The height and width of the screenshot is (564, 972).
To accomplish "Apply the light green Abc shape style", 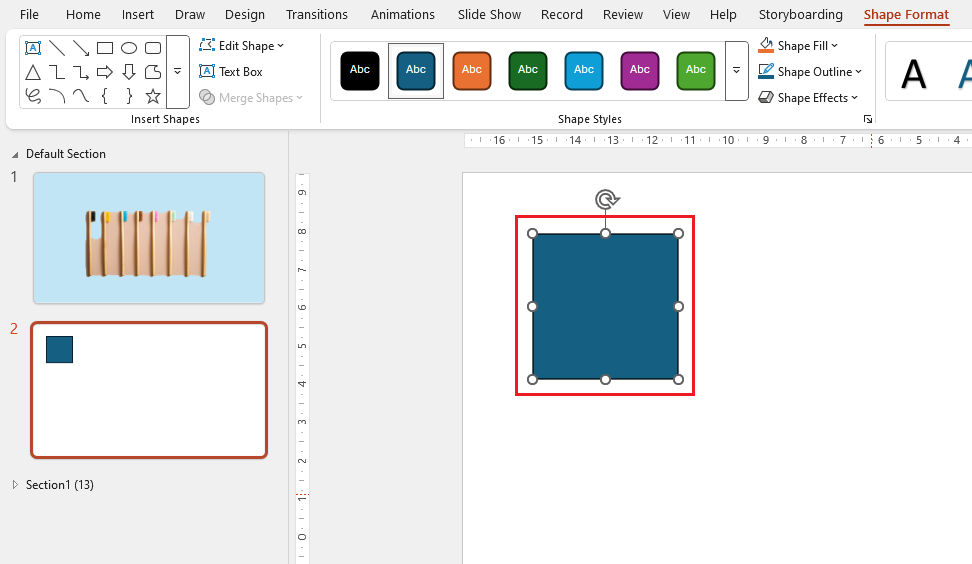I will point(696,71).
